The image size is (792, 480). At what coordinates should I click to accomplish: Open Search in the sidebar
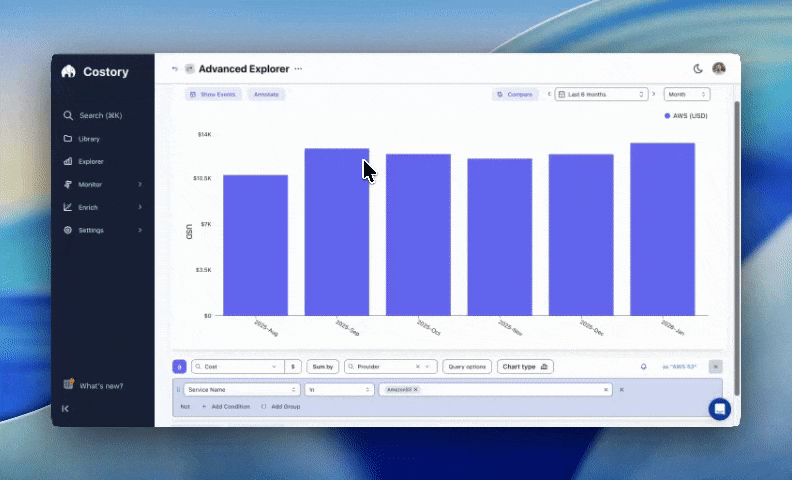[x=92, y=115]
